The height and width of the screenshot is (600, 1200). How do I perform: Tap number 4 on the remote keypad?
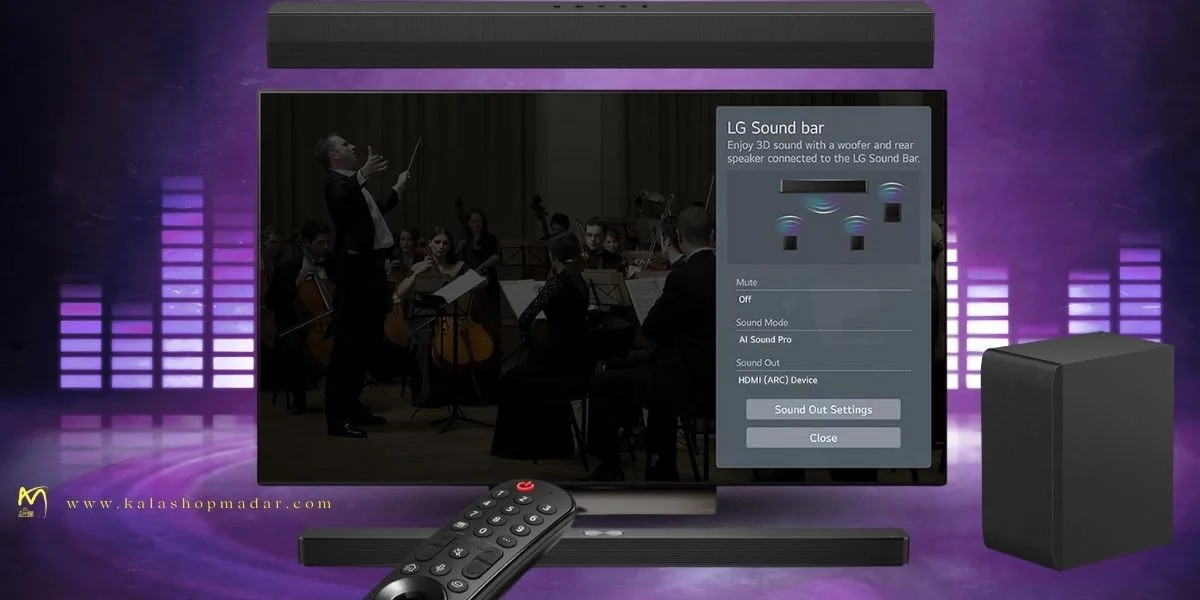point(487,503)
